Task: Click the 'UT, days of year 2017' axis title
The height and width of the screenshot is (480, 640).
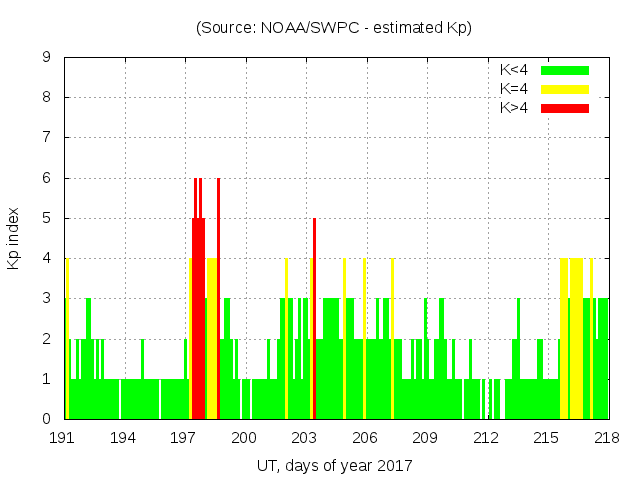Action: click(x=334, y=465)
